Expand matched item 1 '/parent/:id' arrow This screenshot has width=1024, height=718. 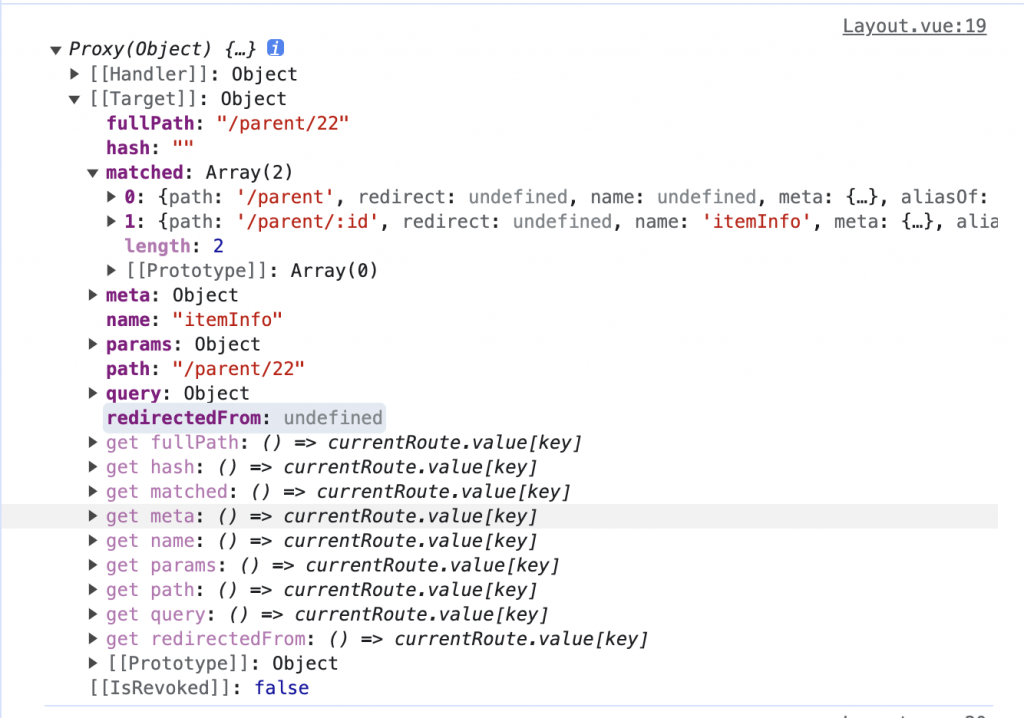click(112, 221)
